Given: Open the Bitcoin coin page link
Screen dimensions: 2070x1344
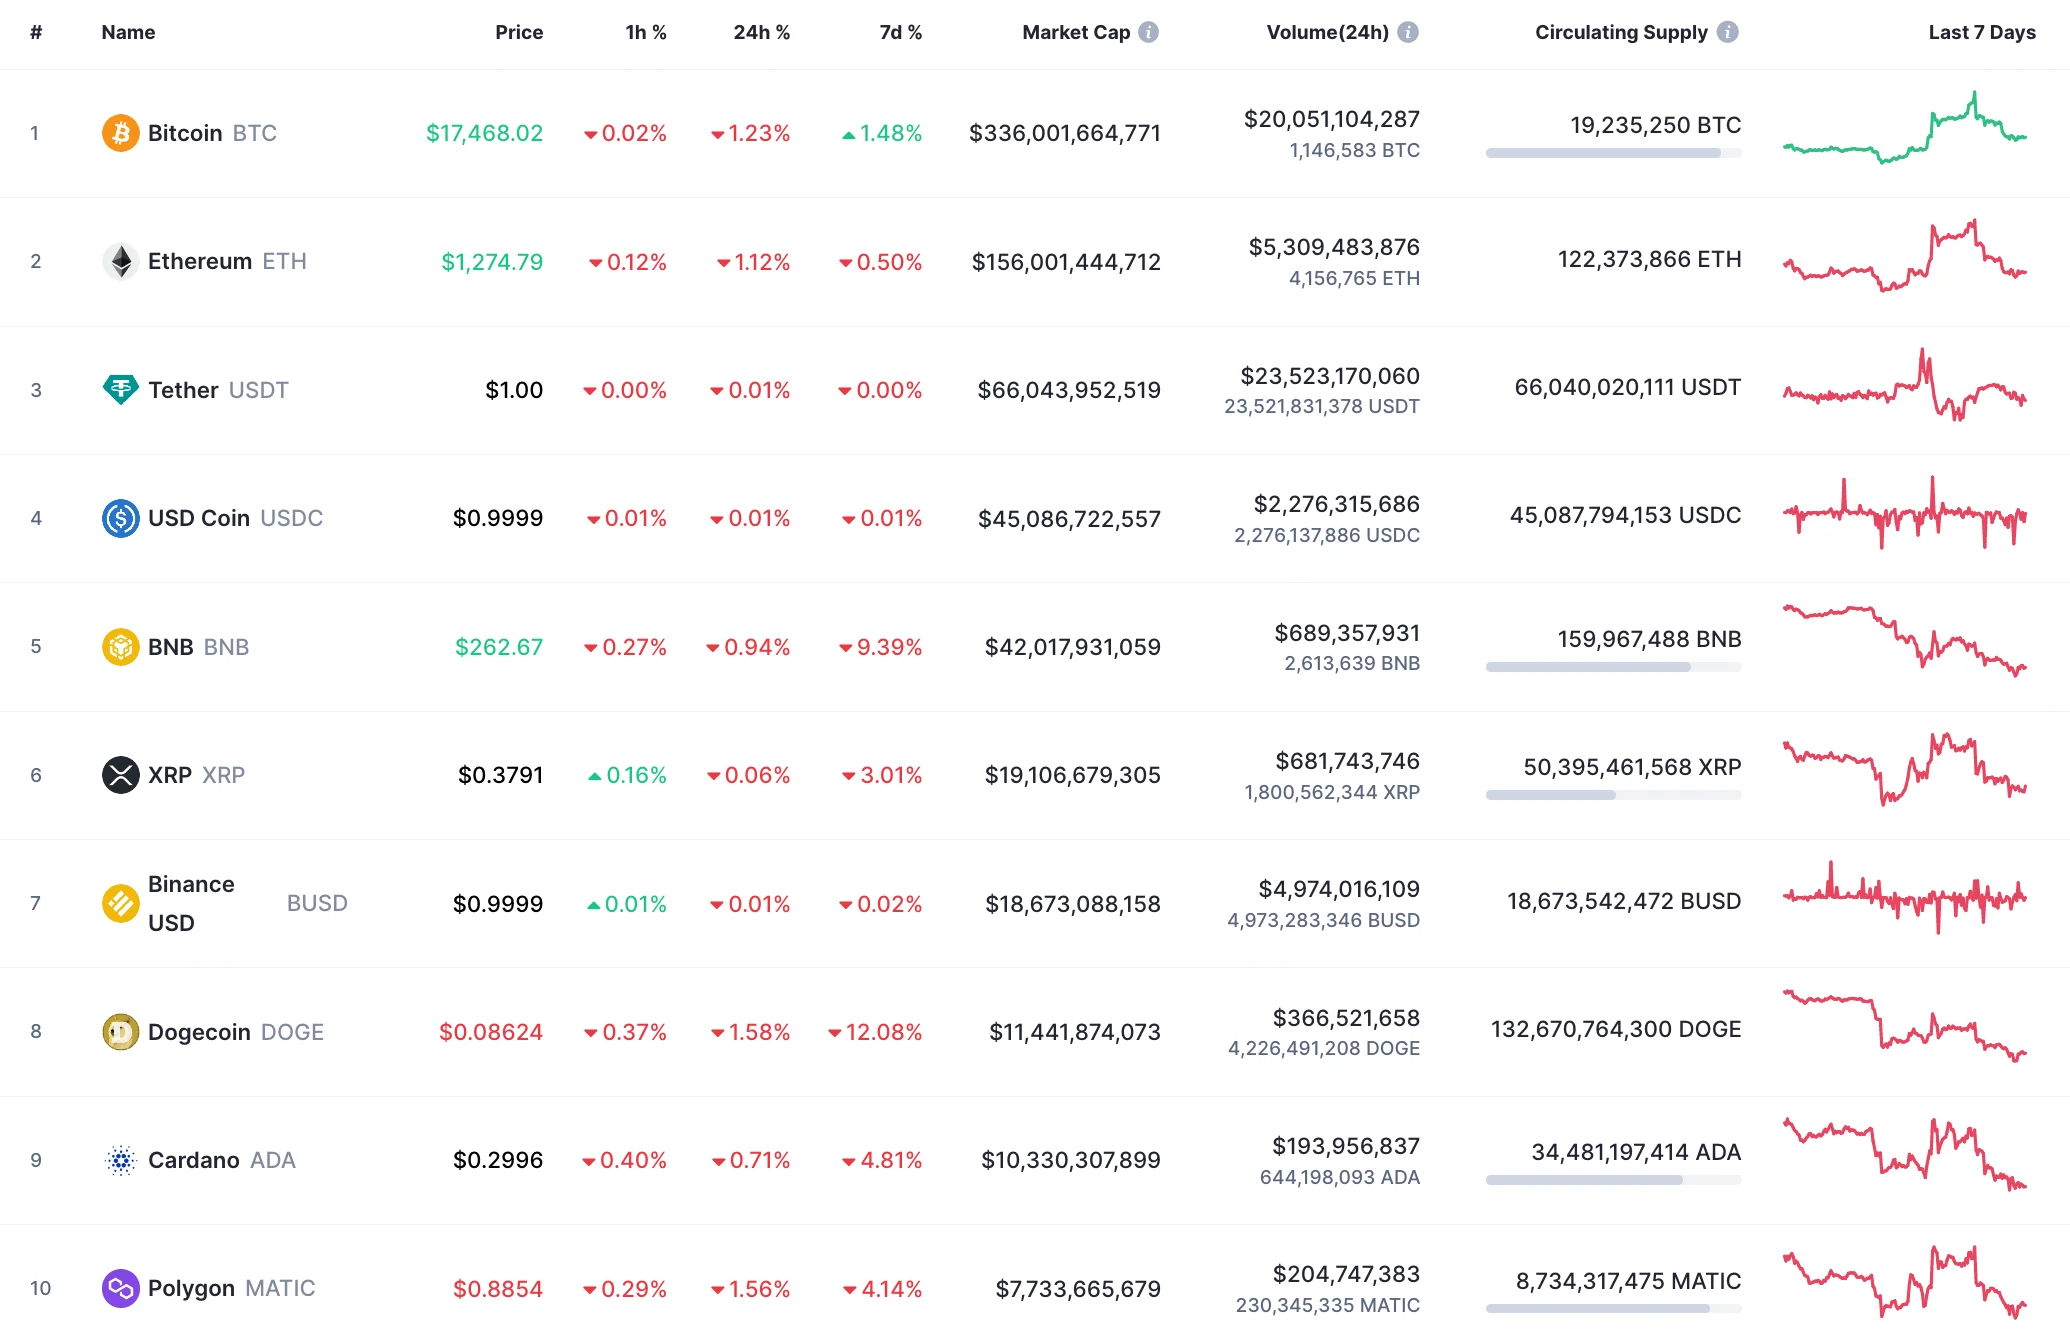Looking at the screenshot, I should coord(185,132).
